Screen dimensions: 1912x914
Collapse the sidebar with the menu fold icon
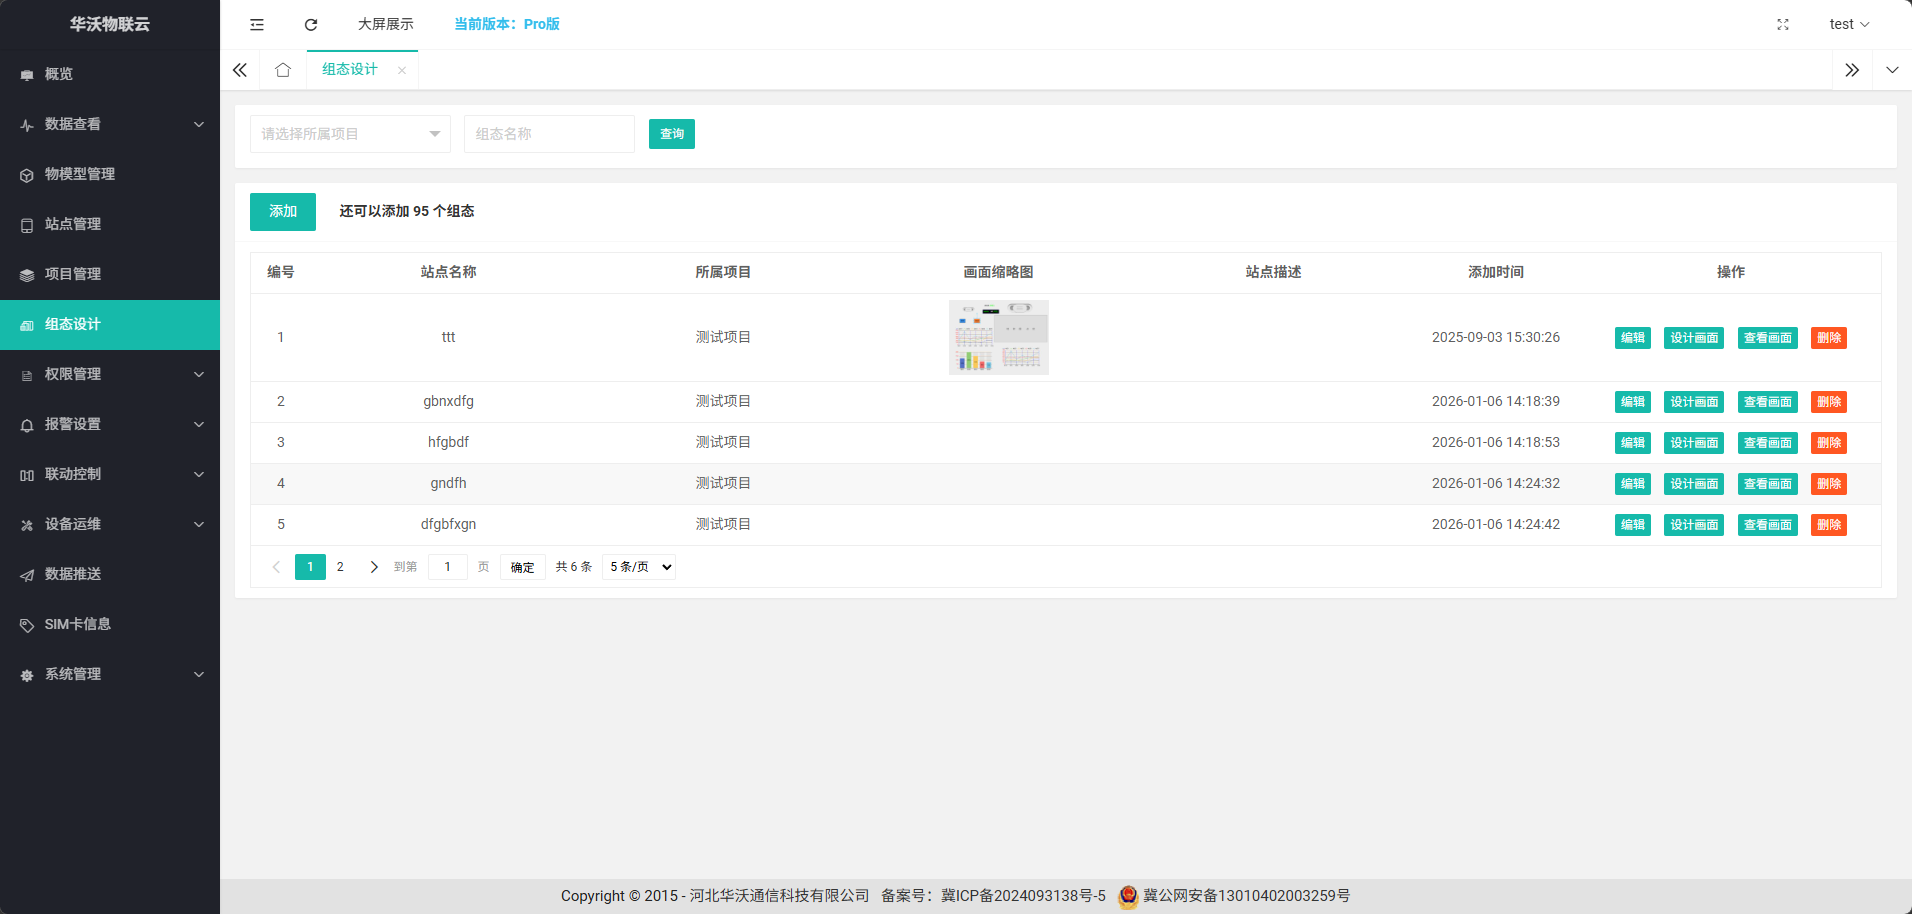(x=257, y=24)
